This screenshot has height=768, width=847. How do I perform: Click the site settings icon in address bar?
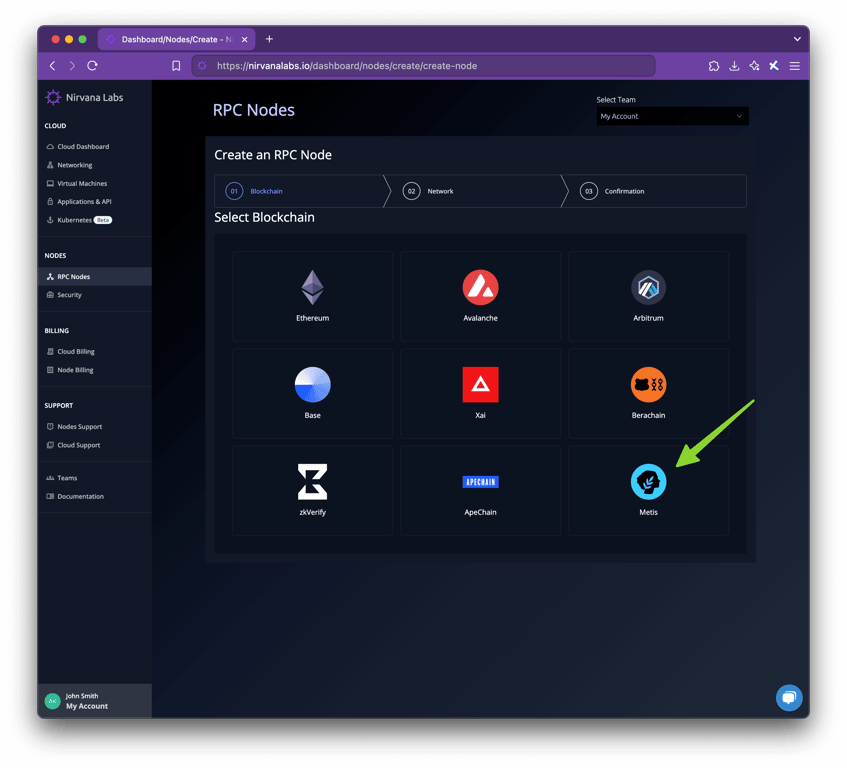(202, 66)
